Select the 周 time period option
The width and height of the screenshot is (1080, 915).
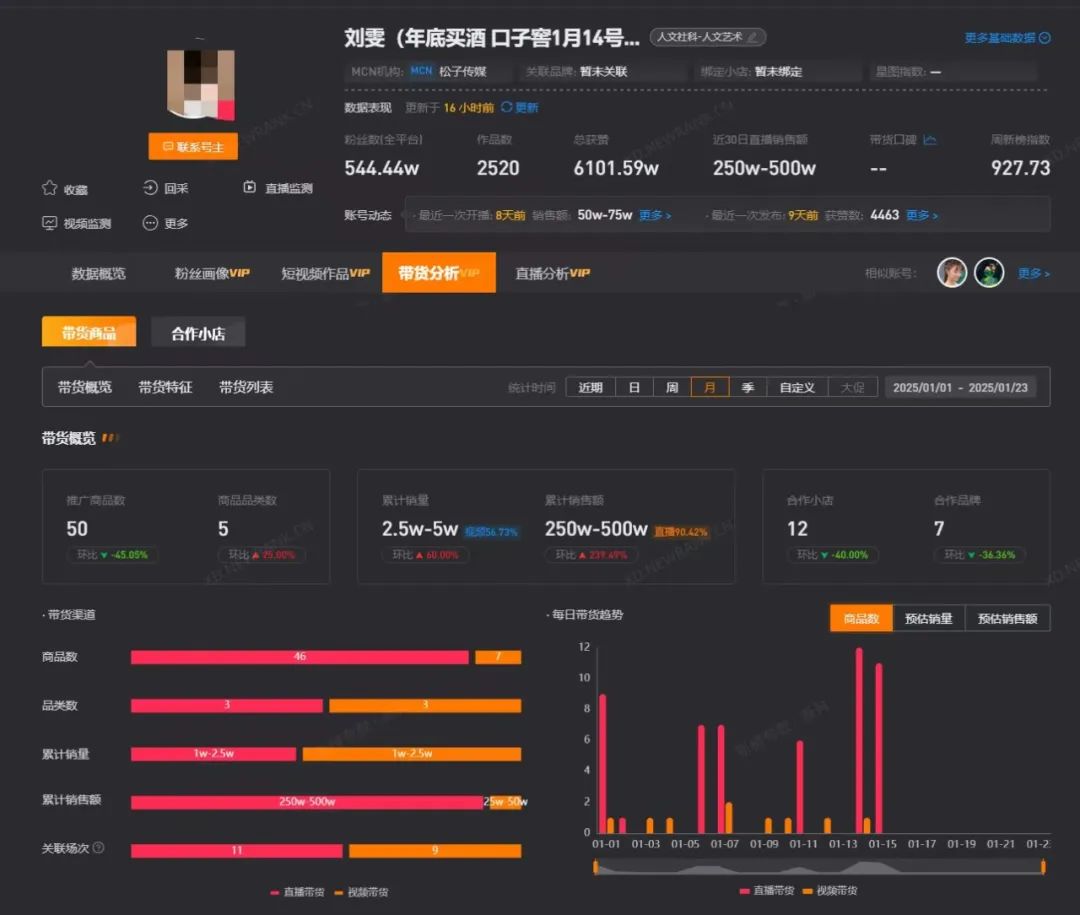[672, 387]
